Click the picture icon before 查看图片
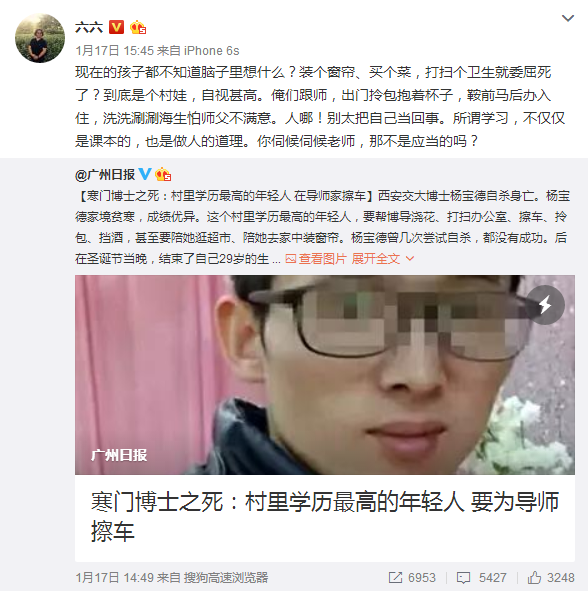The height and width of the screenshot is (591, 588). (x=291, y=259)
